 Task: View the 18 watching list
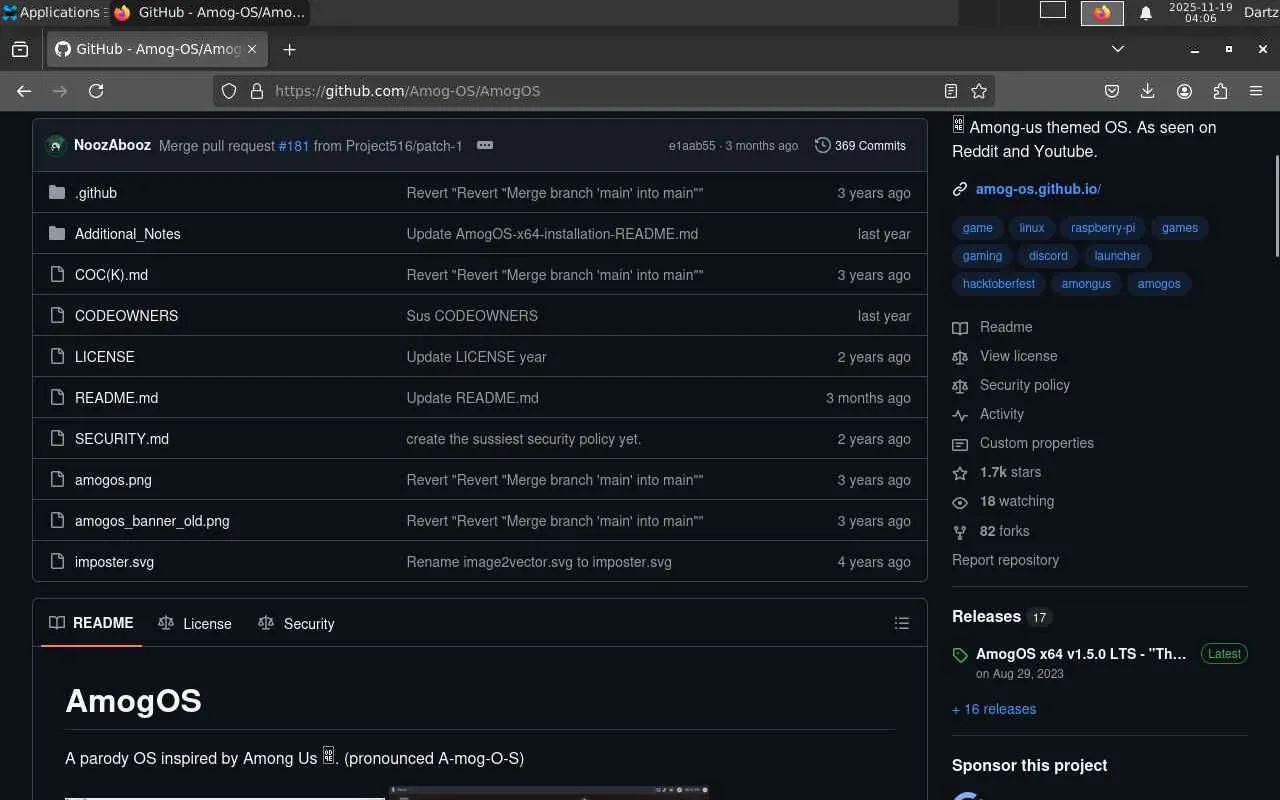[1017, 501]
